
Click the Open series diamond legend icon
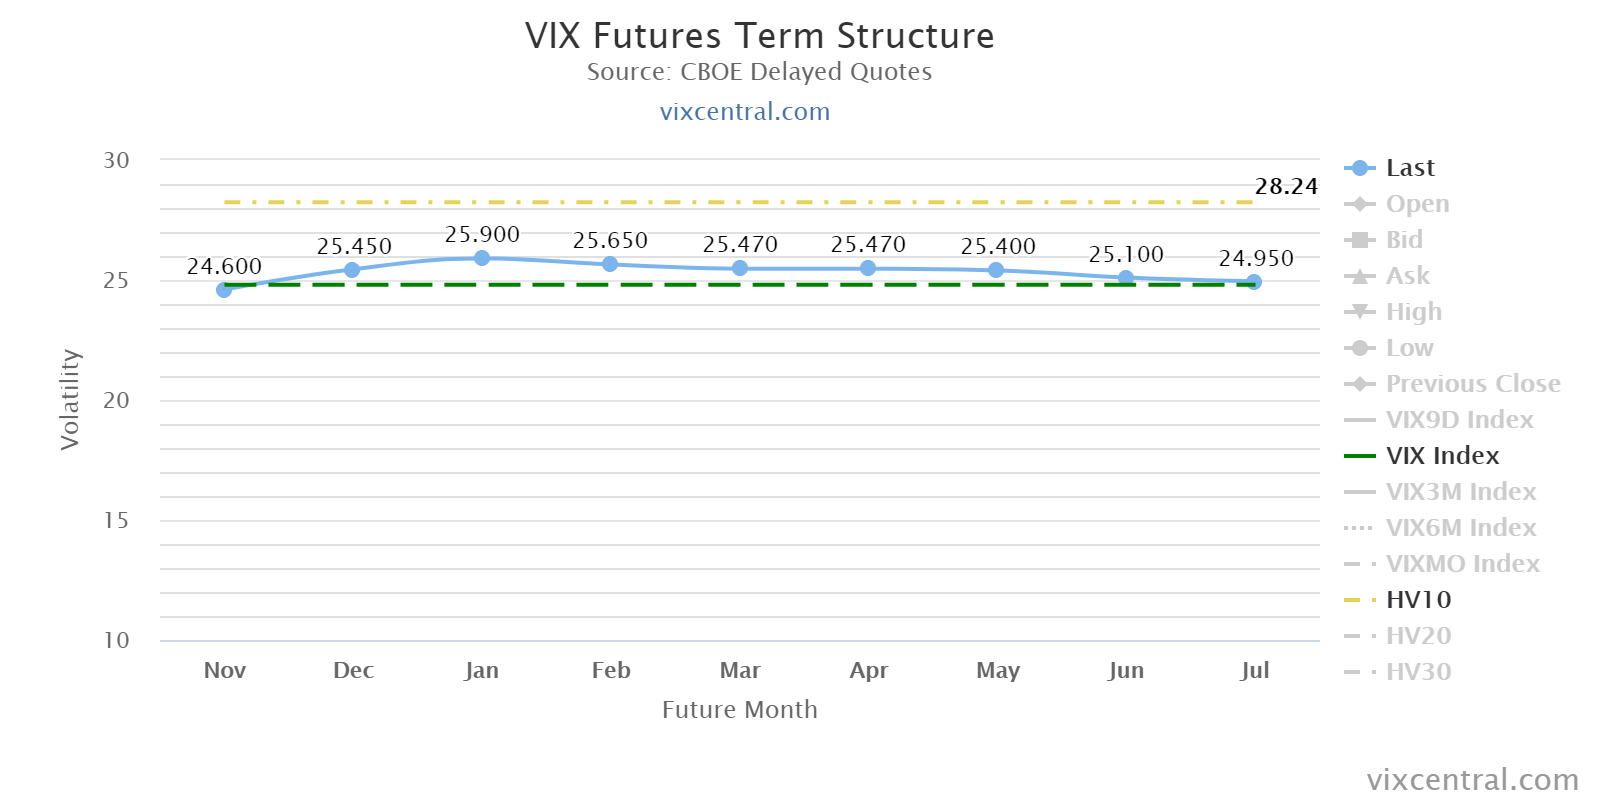[1359, 204]
